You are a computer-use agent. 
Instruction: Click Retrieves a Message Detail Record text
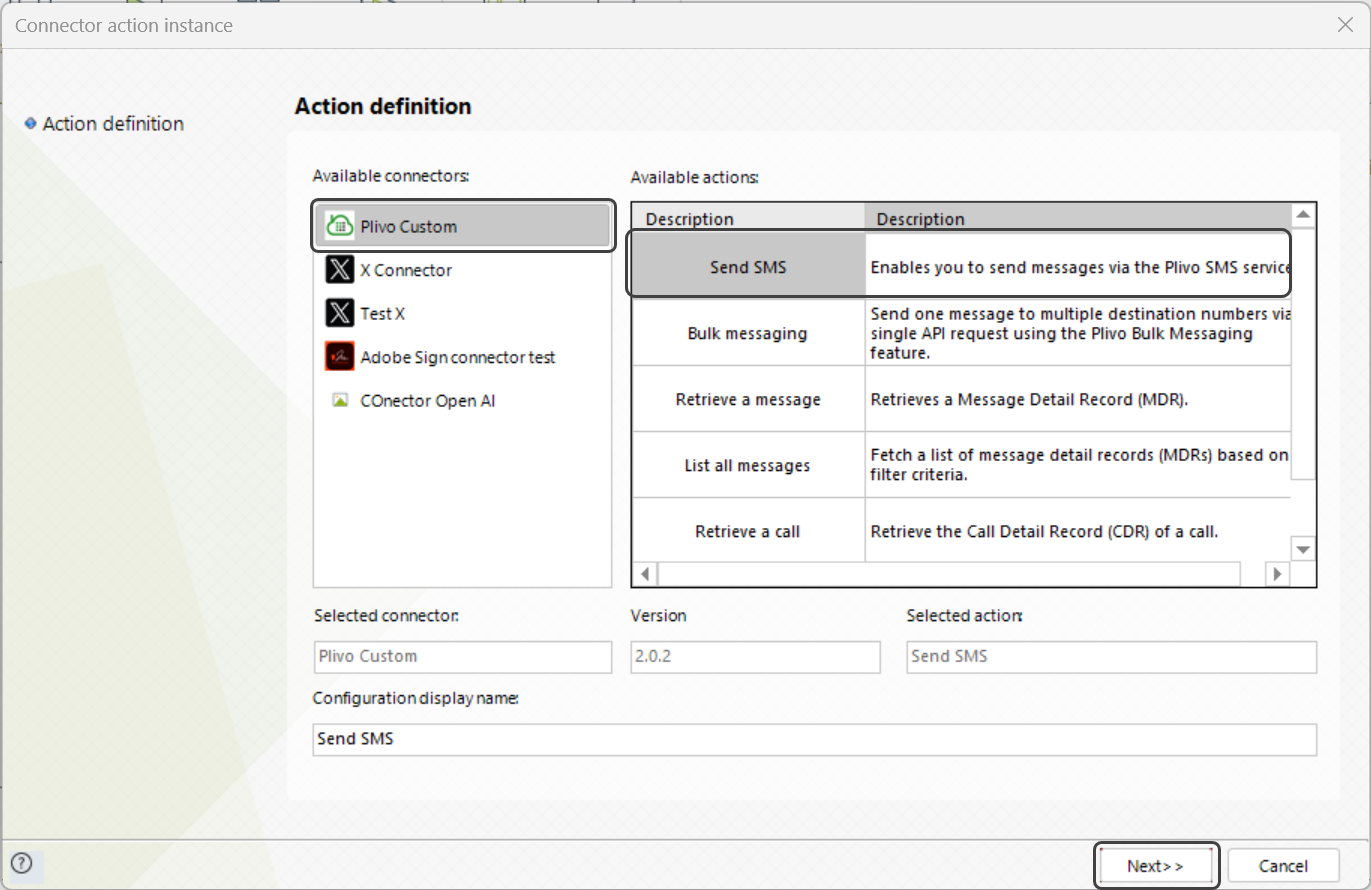tap(1029, 399)
